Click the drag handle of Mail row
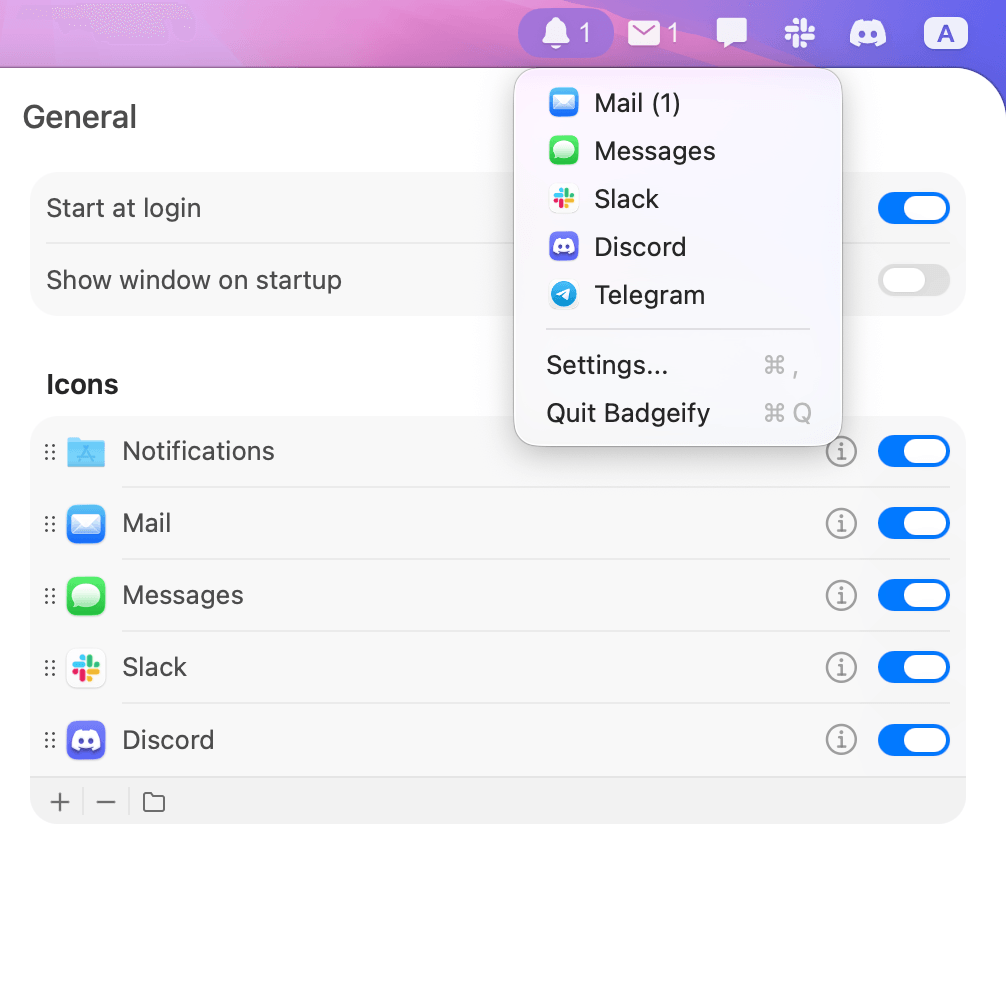1006x1006 pixels. click(x=50, y=524)
